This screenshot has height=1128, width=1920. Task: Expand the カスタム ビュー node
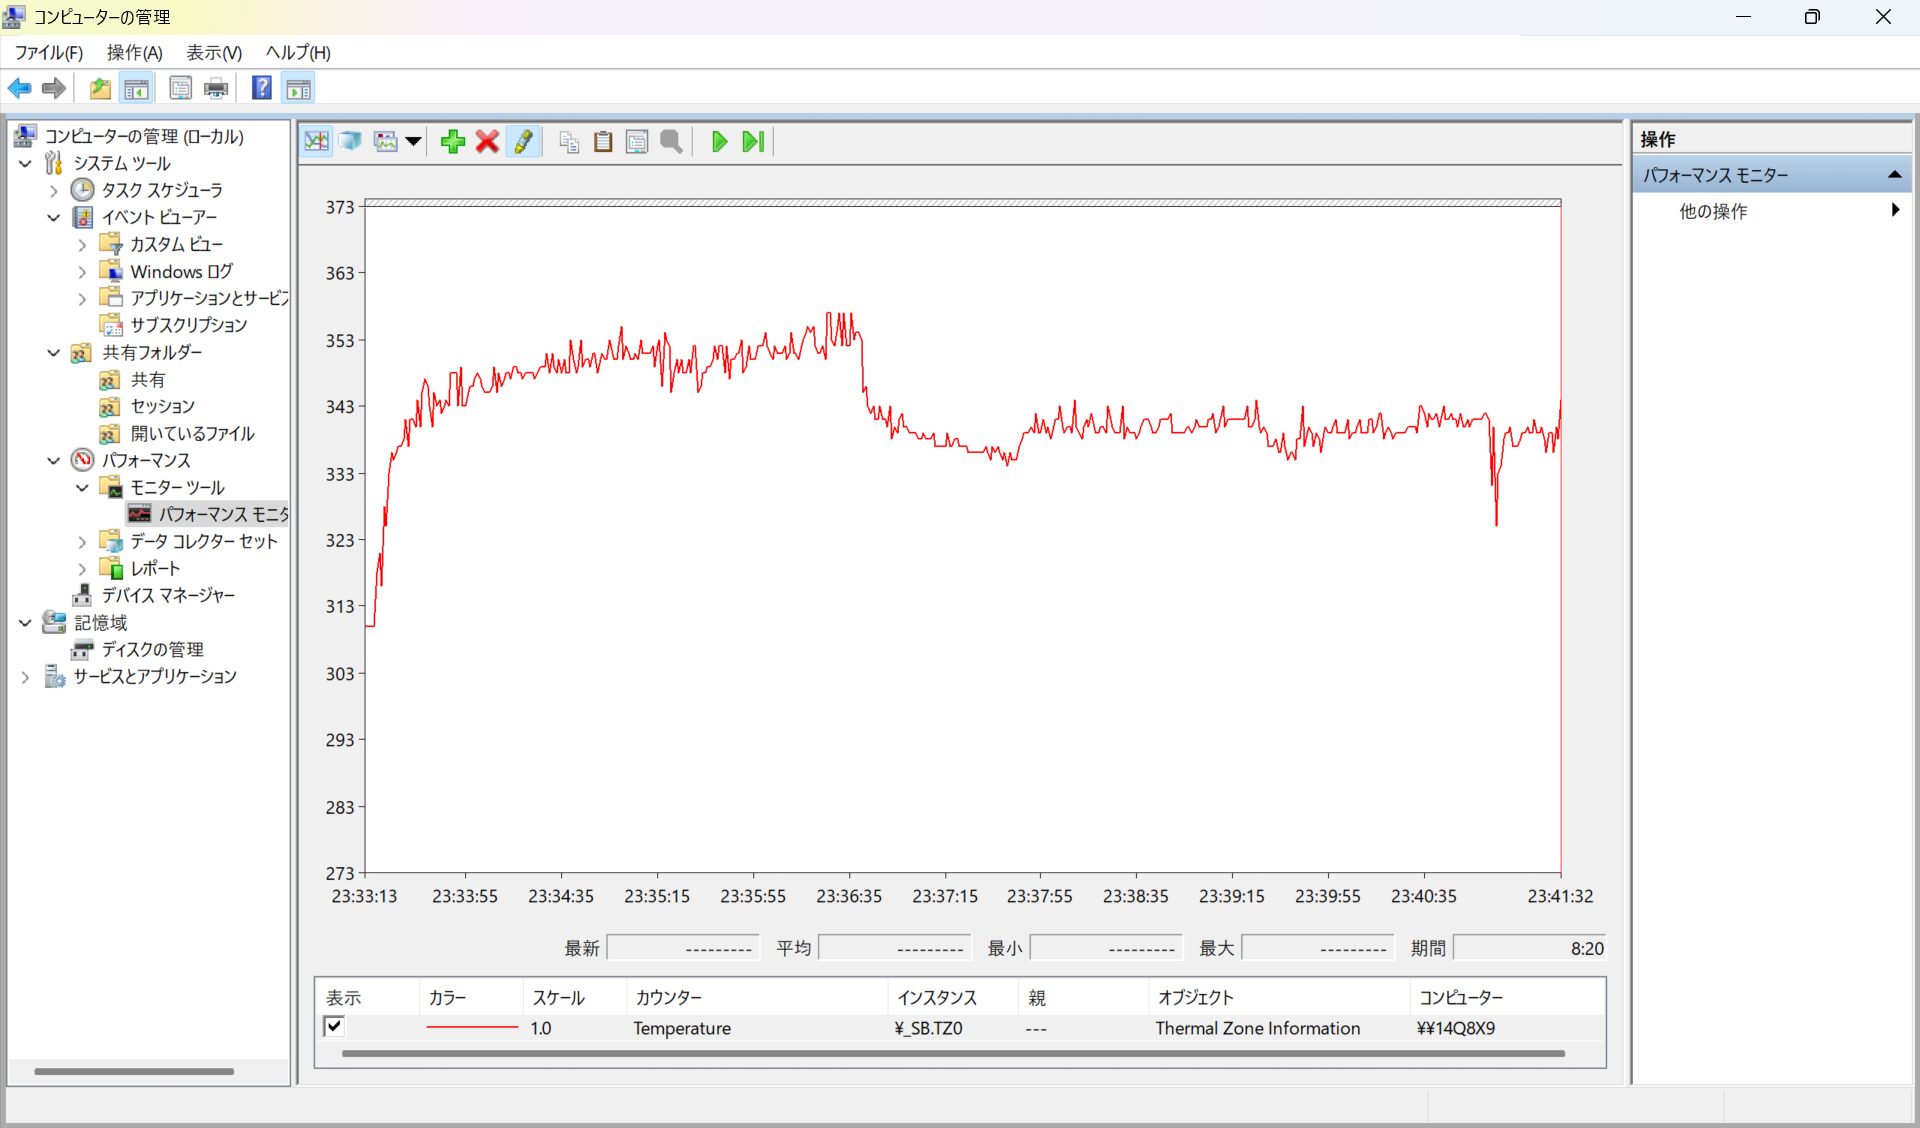[x=82, y=245]
